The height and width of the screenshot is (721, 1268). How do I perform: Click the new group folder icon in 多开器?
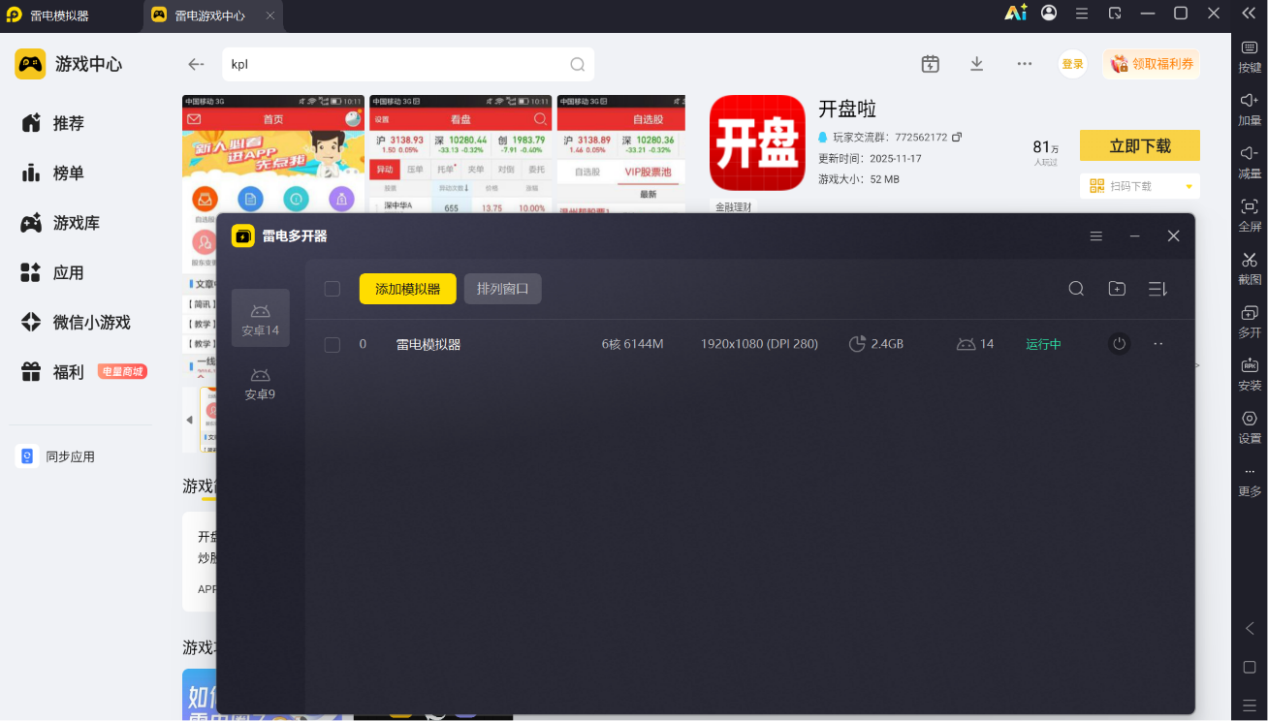1117,289
